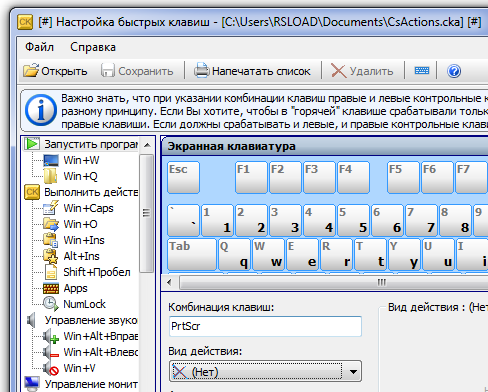488x392 pixels.
Task: Click the clipboard icon beside Win+Ins
Action: (51, 240)
